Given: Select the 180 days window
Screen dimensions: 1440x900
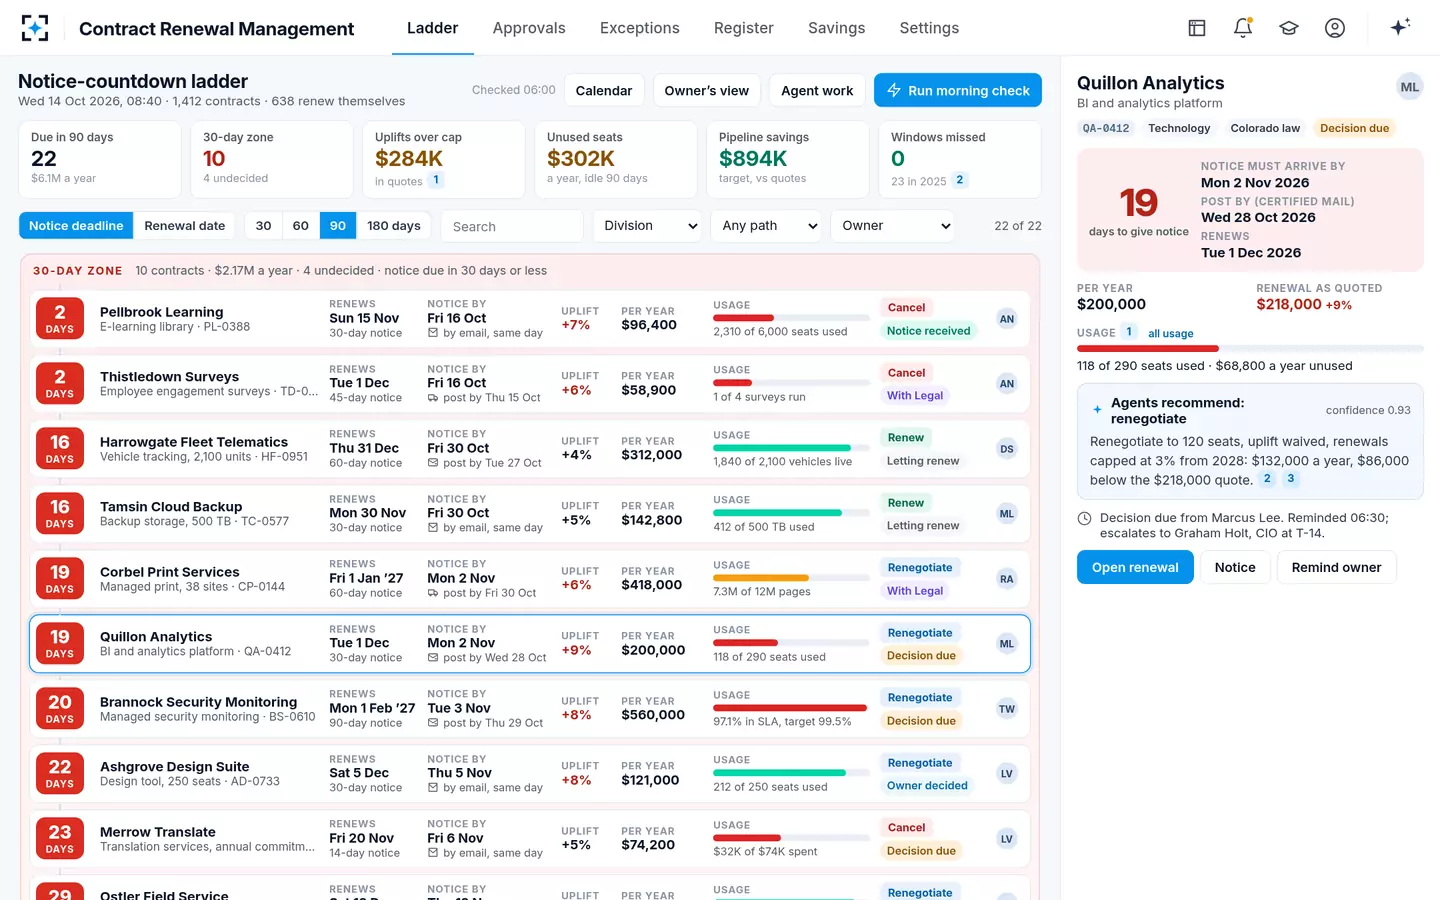Looking at the screenshot, I should tap(394, 226).
